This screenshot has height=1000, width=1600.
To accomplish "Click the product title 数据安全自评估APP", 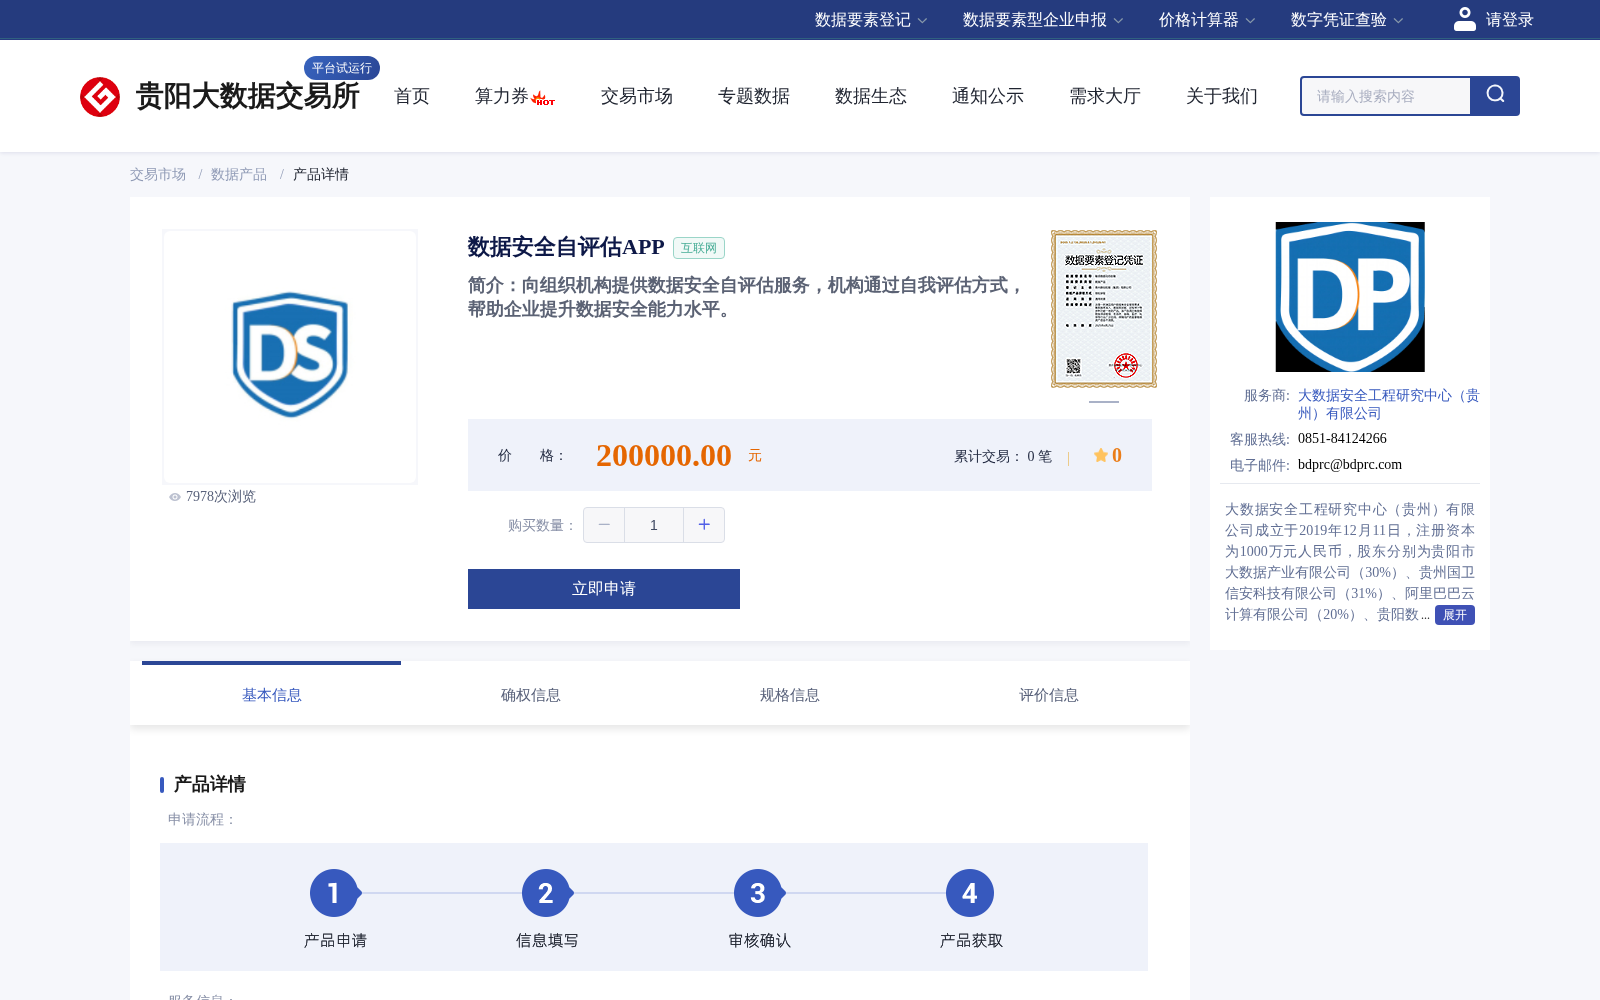I will (566, 247).
